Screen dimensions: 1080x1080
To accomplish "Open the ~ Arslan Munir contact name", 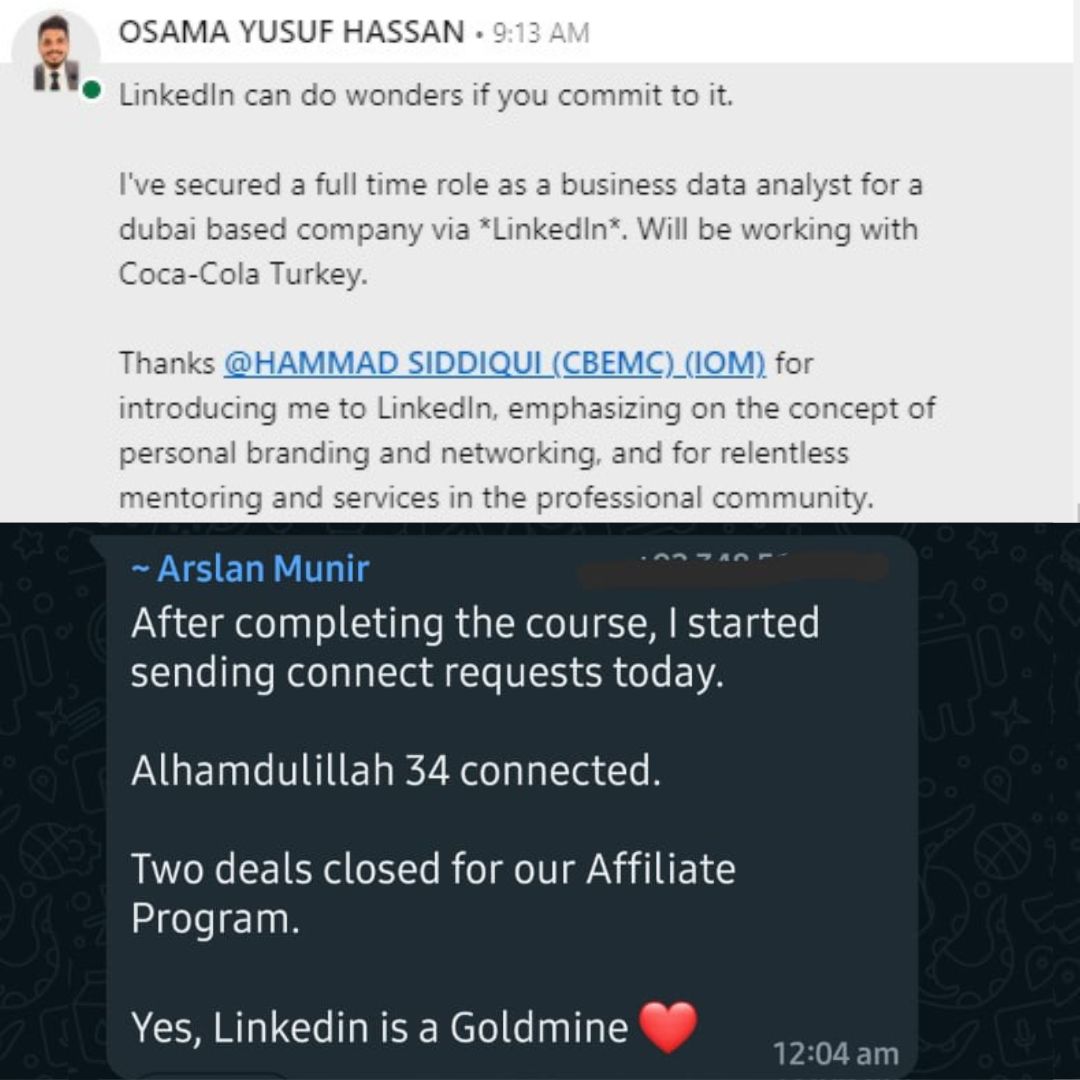I will pyautogui.click(x=251, y=569).
